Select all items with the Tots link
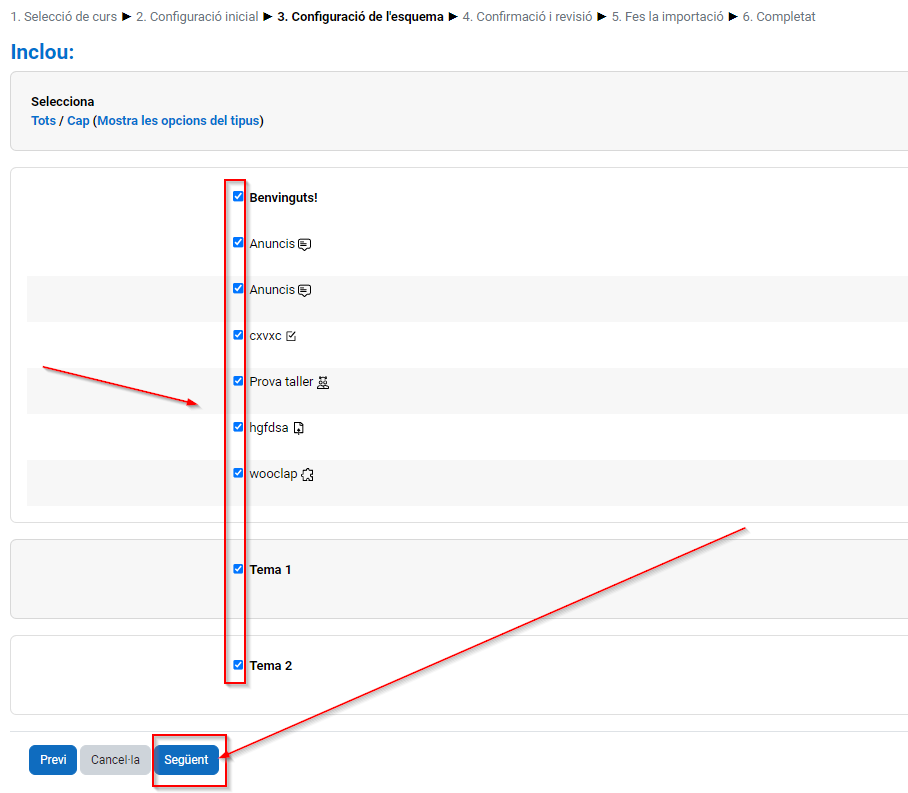 tap(43, 121)
